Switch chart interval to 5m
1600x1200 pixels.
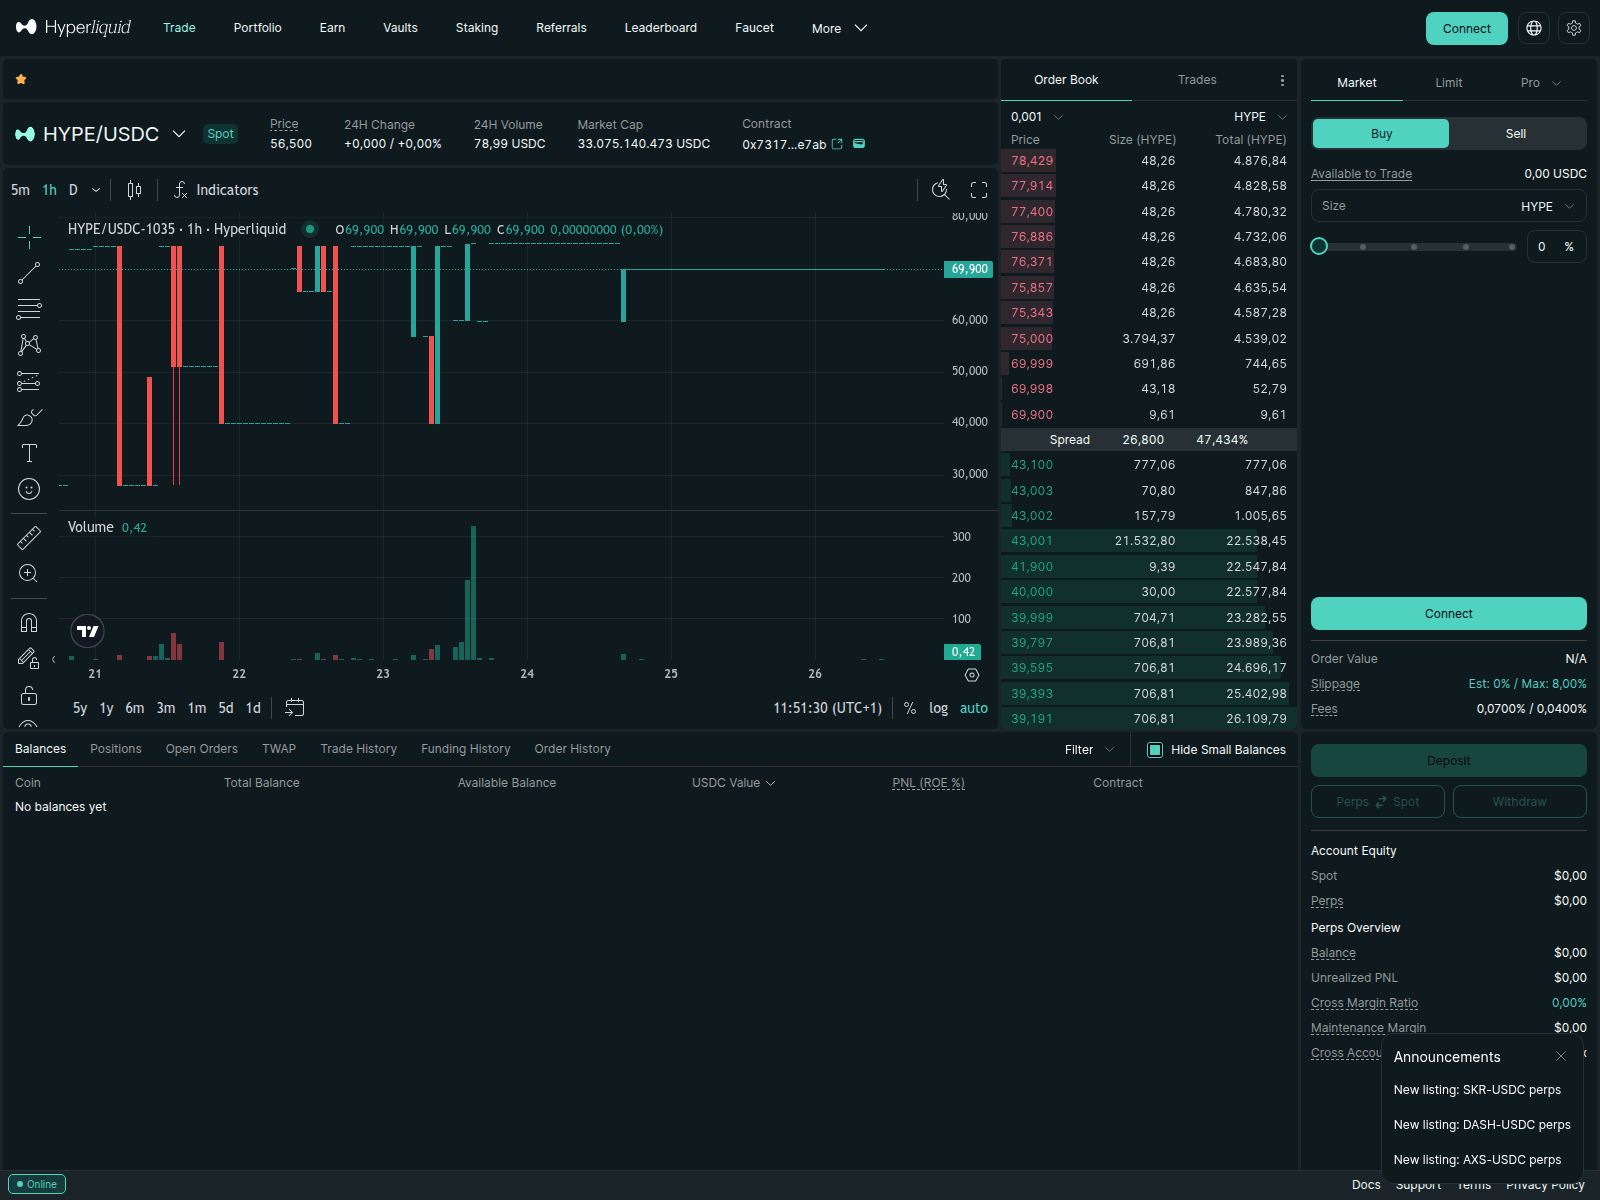[20, 190]
